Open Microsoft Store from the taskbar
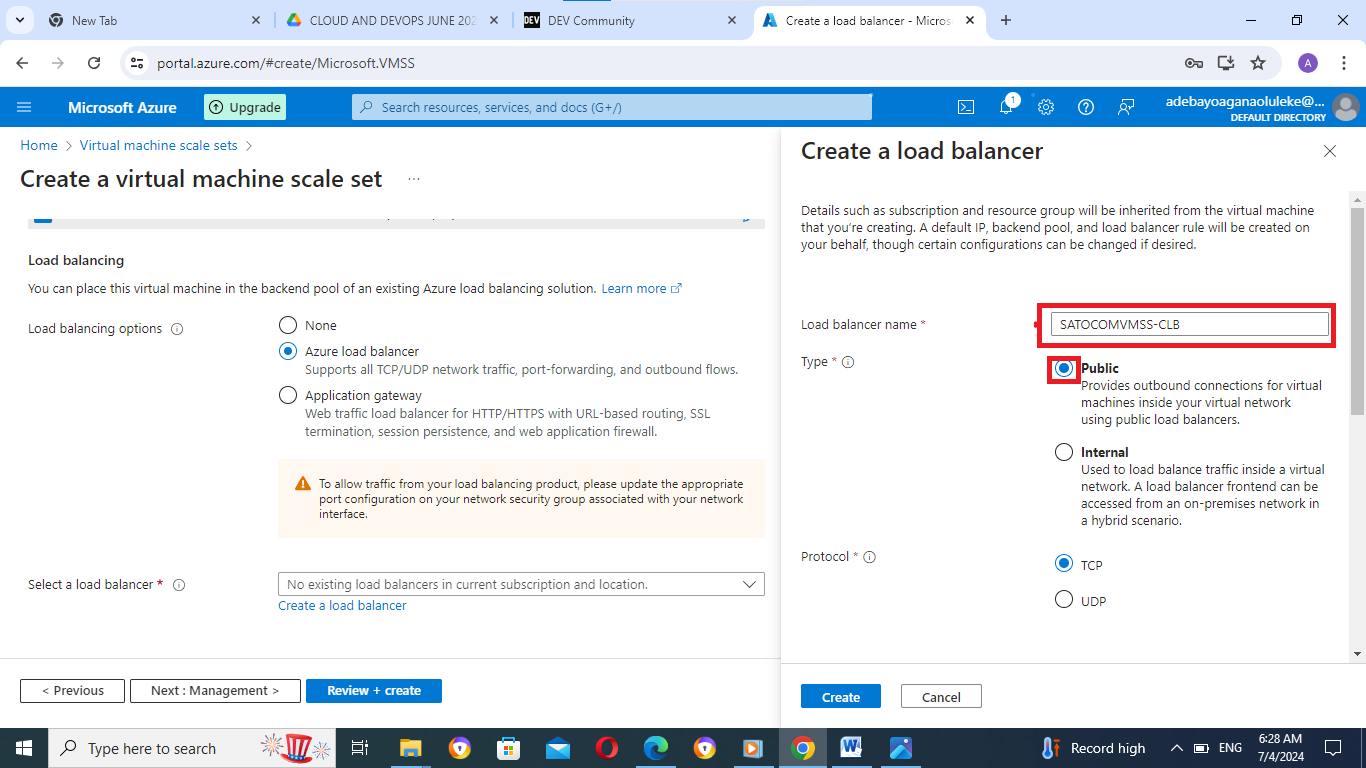Viewport: 1366px width, 768px height. 509,748
